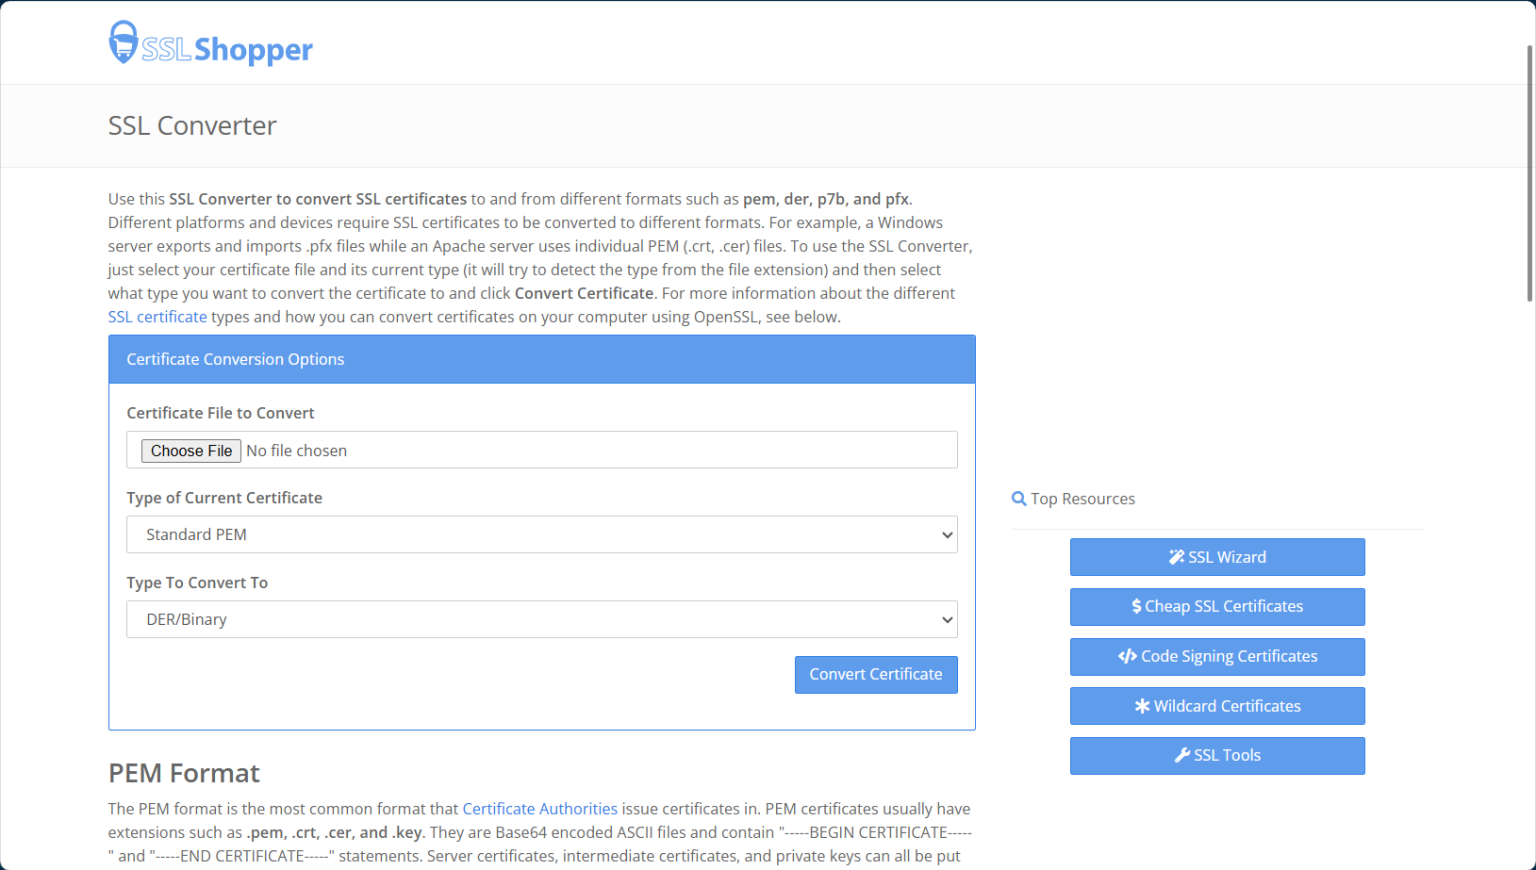Select the wizard icon inside SSL Wizard button

tap(1175, 557)
